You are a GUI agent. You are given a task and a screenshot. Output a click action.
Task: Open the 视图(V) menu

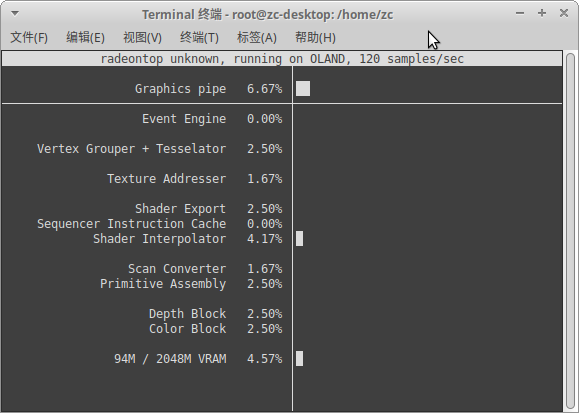[x=143, y=38]
